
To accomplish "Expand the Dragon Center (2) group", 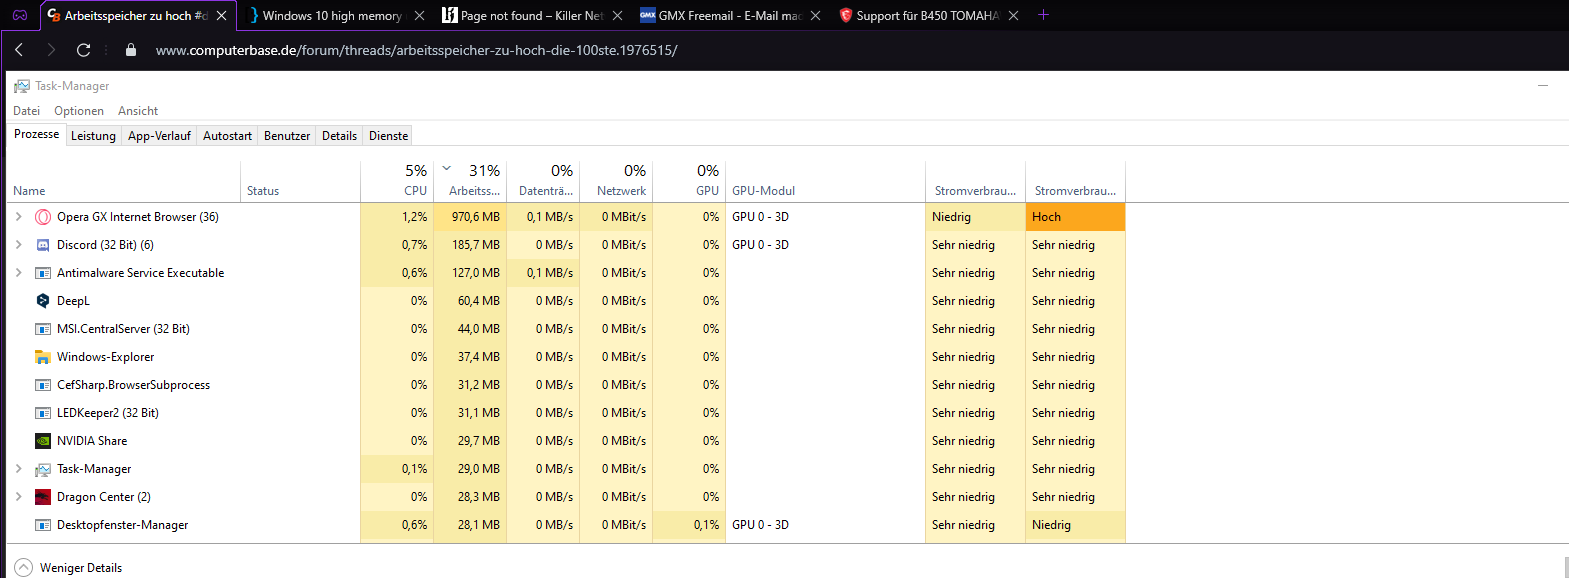I will 18,497.
